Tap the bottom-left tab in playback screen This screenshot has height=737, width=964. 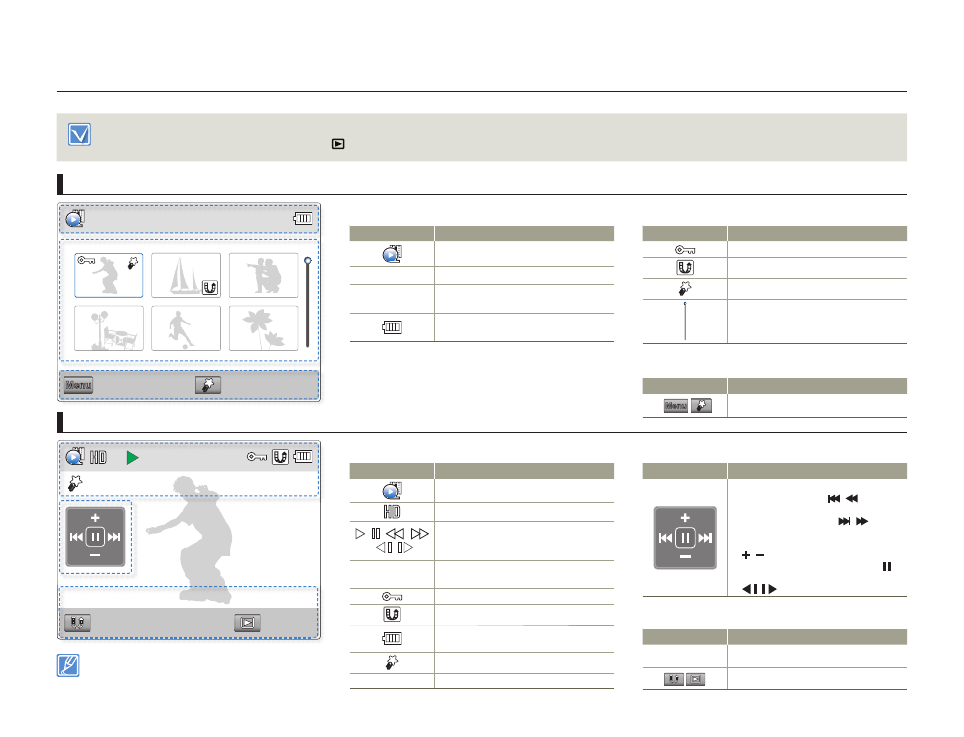(78, 622)
